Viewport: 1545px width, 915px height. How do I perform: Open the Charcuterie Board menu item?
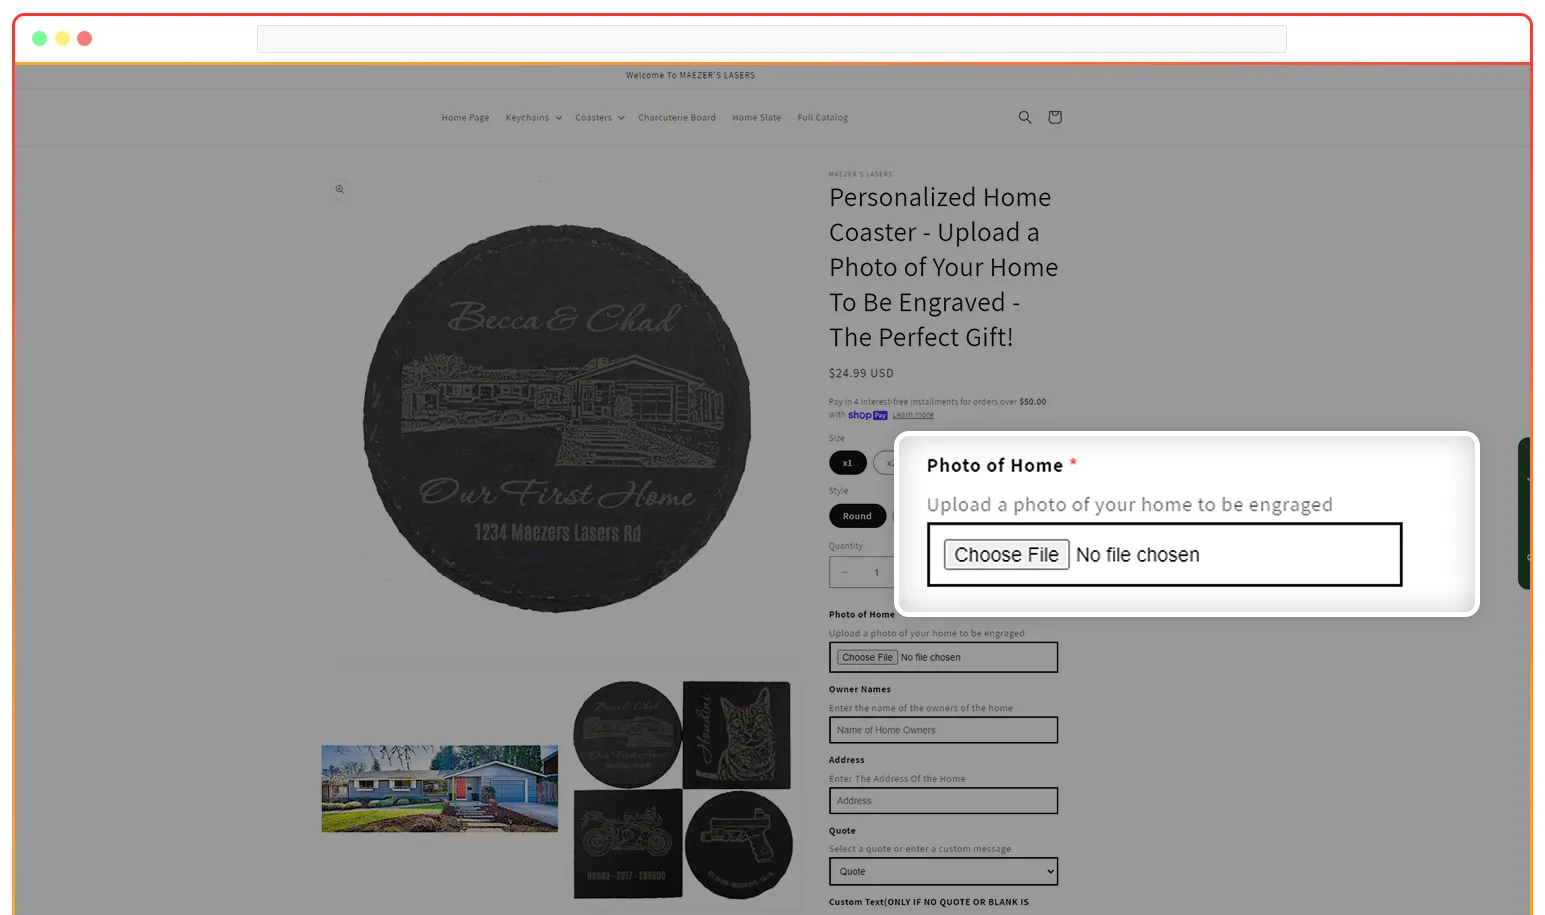pos(677,117)
